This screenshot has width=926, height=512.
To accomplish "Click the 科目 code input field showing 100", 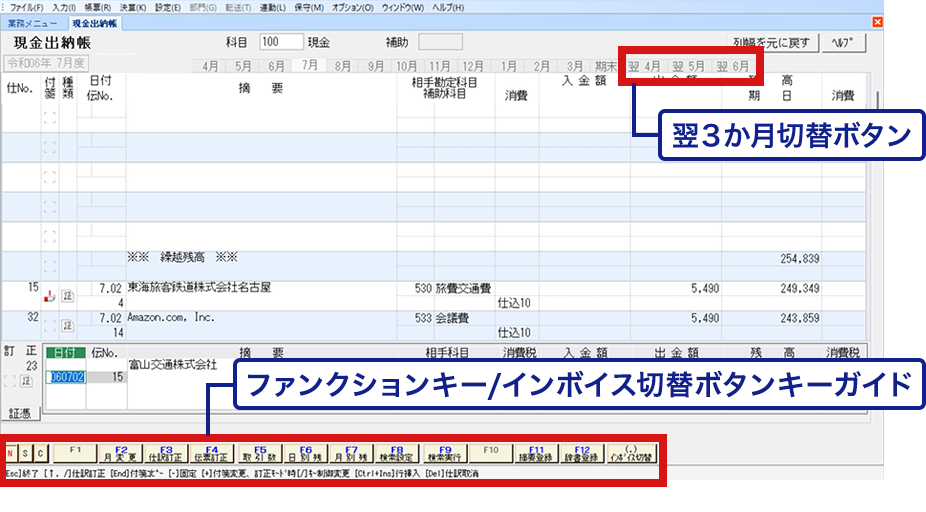I will point(280,42).
